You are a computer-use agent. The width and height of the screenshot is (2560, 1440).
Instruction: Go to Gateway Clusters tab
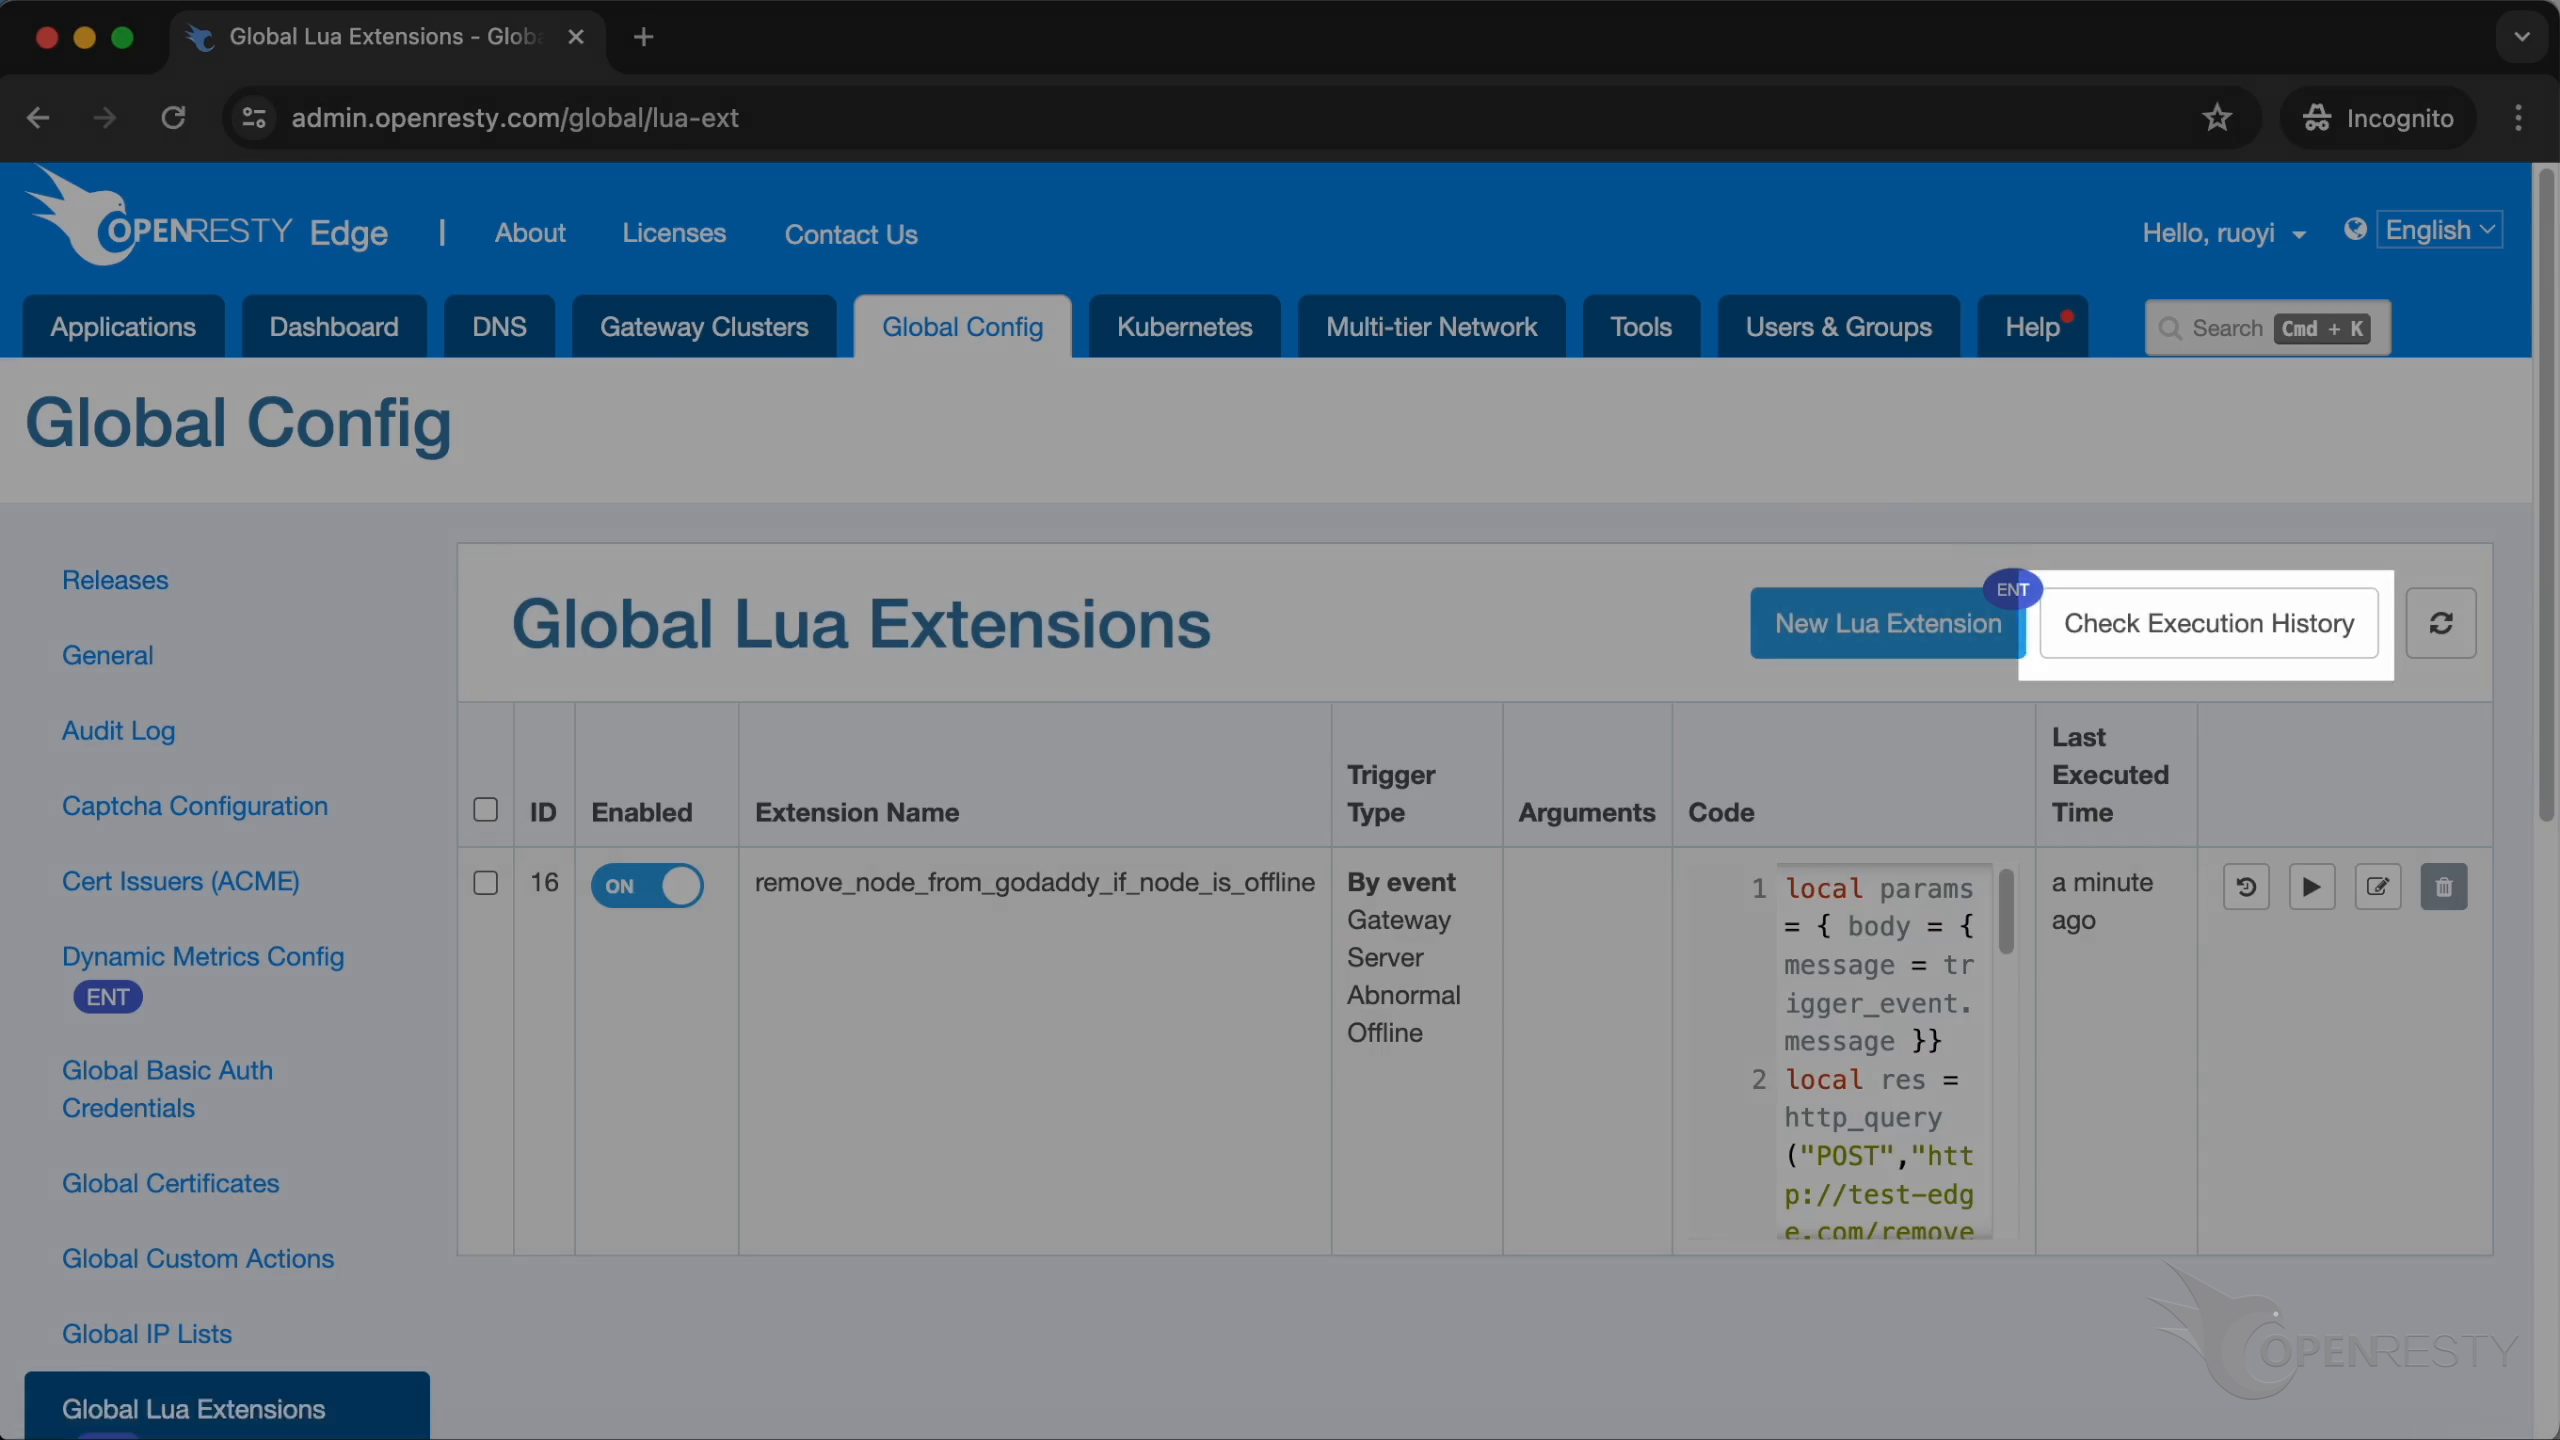click(x=704, y=326)
